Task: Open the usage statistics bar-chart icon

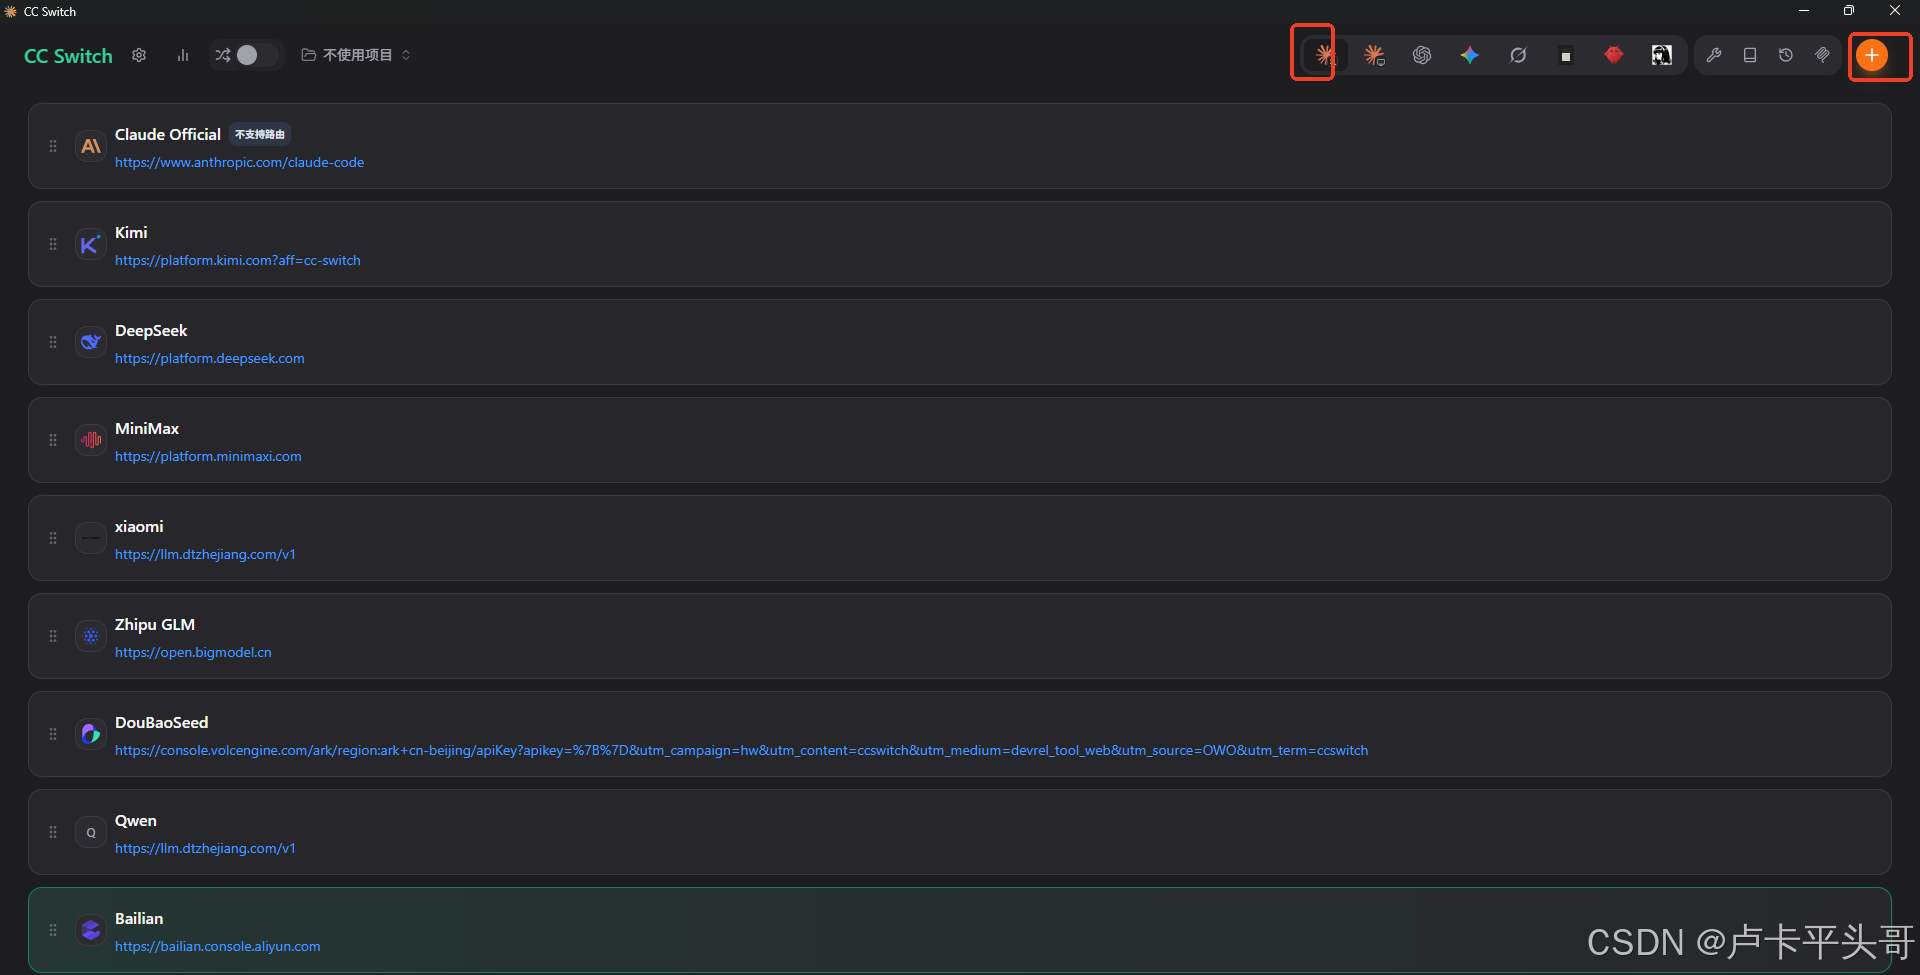Action: [183, 55]
